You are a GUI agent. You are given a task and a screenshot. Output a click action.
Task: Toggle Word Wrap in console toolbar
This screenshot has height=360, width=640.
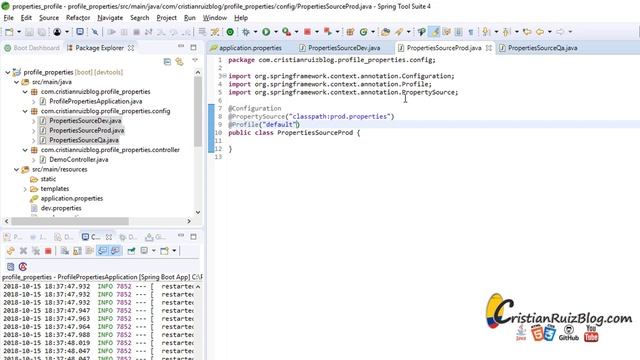click(x=89, y=251)
